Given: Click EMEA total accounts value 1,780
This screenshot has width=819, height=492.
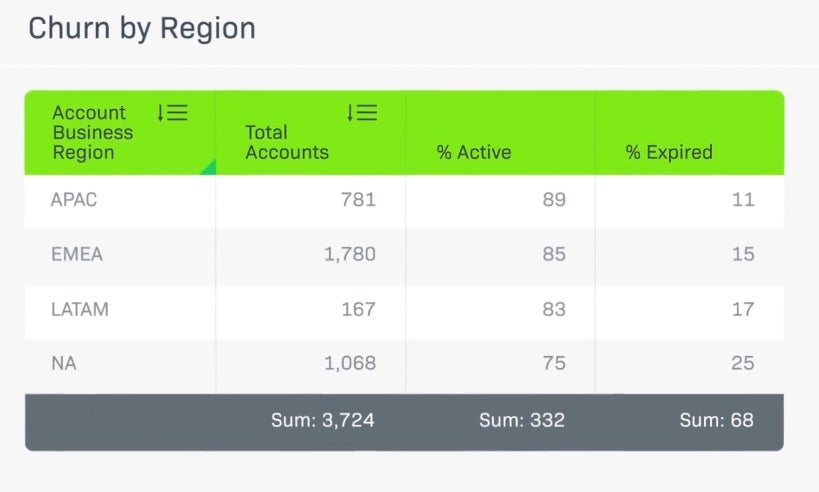Looking at the screenshot, I should tap(349, 255).
